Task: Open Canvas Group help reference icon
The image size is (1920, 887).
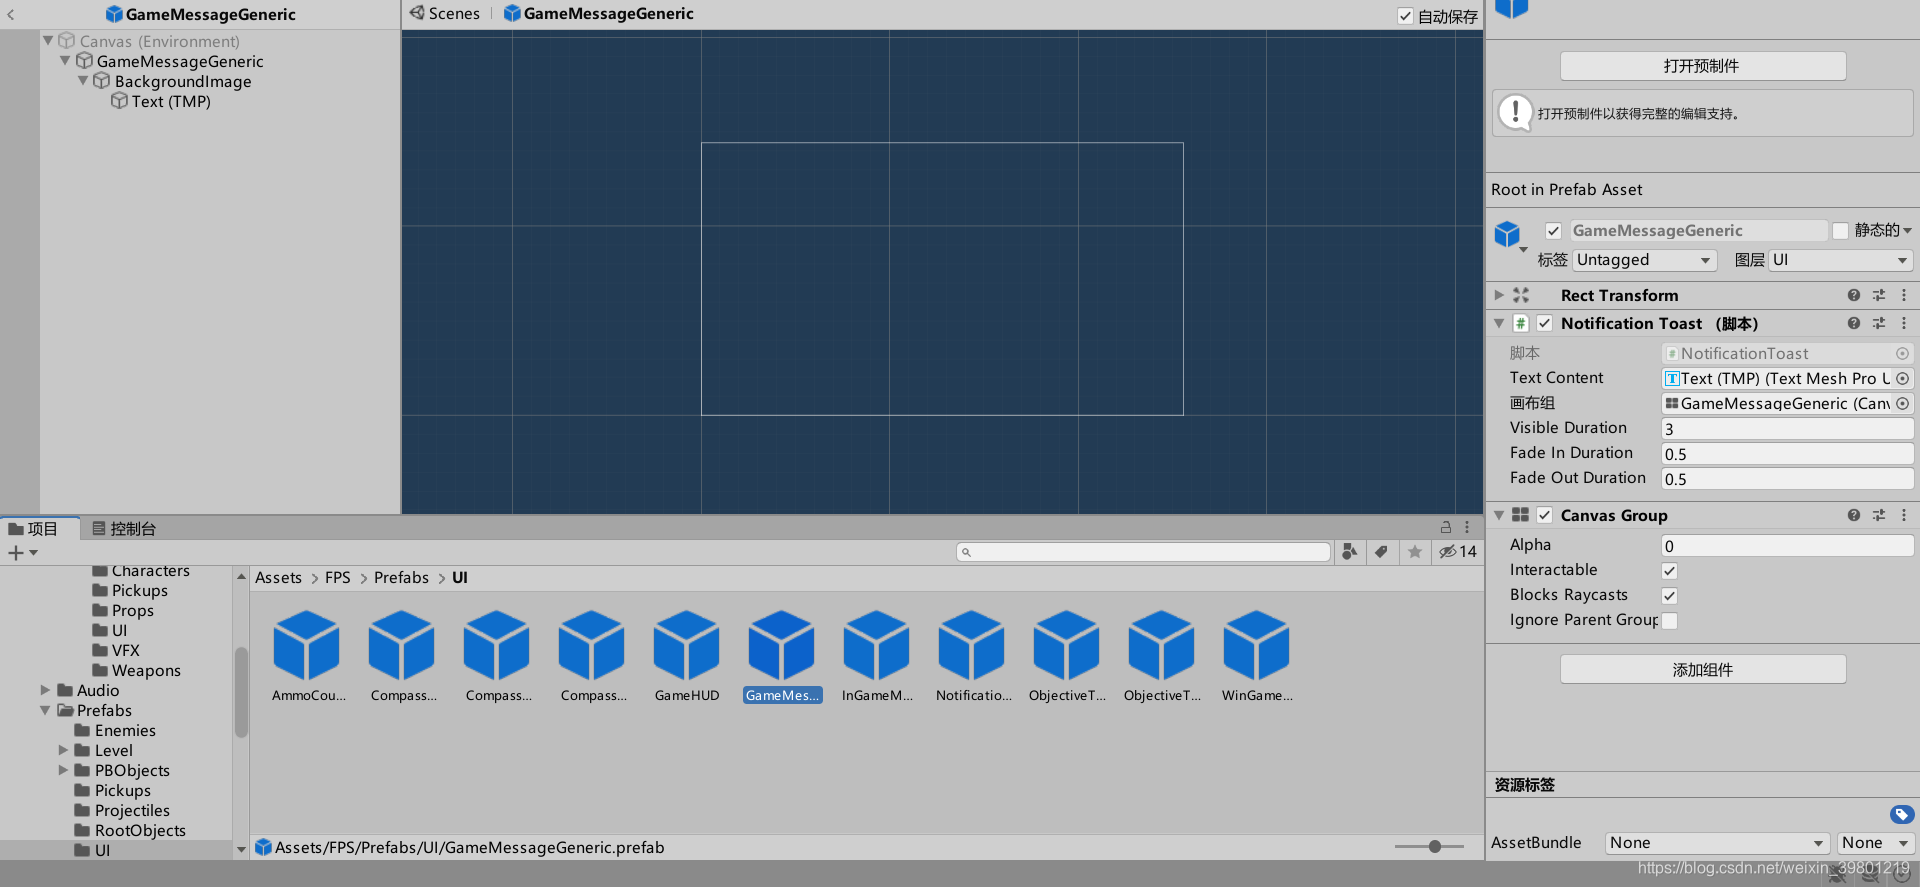Action: pyautogui.click(x=1854, y=515)
